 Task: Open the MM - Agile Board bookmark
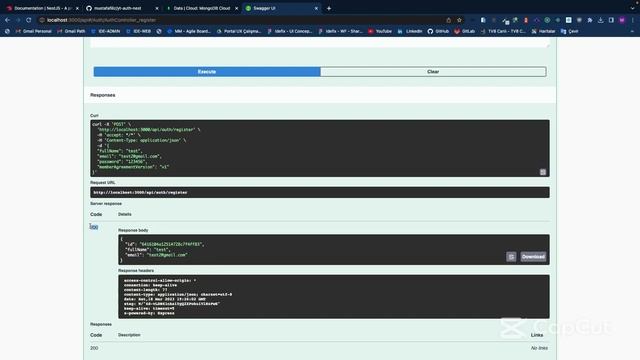(x=189, y=31)
